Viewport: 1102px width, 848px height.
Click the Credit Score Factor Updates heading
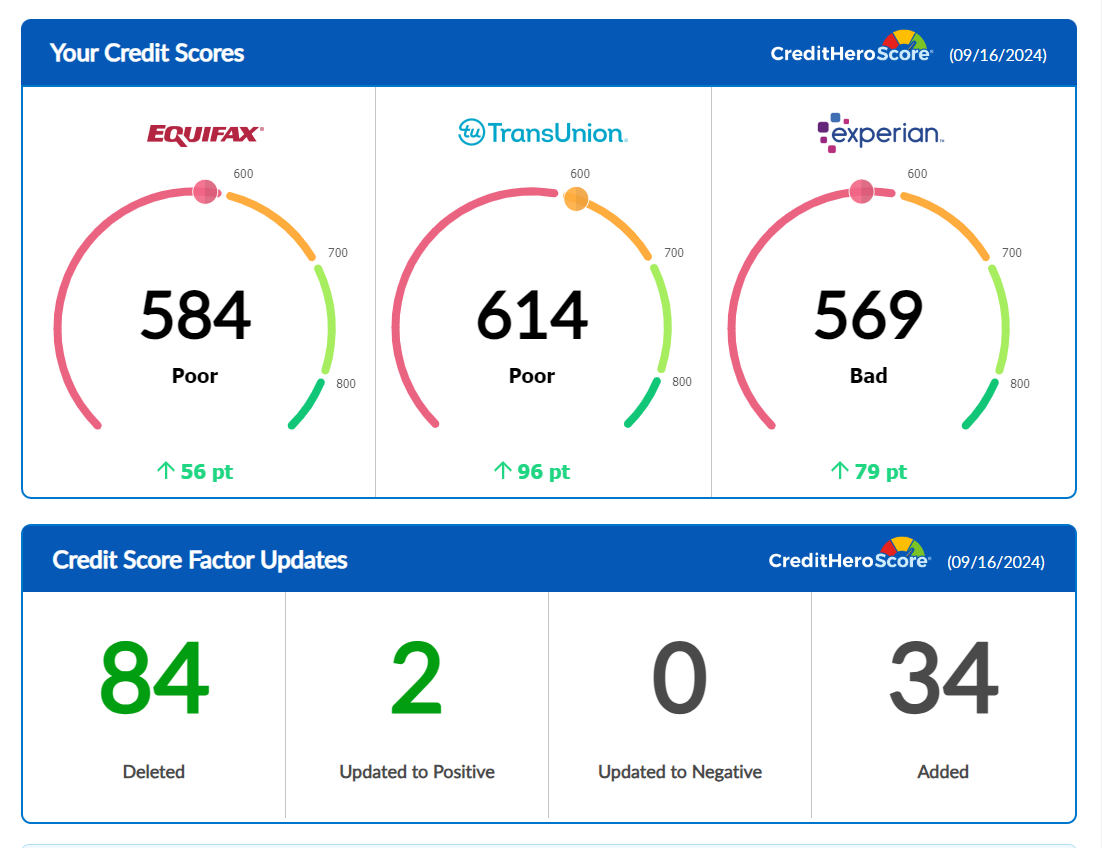pyautogui.click(x=200, y=560)
